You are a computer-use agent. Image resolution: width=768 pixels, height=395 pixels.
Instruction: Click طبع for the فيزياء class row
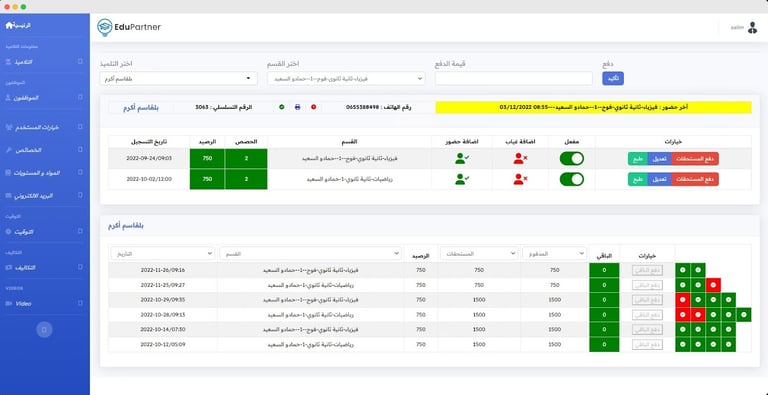638,158
